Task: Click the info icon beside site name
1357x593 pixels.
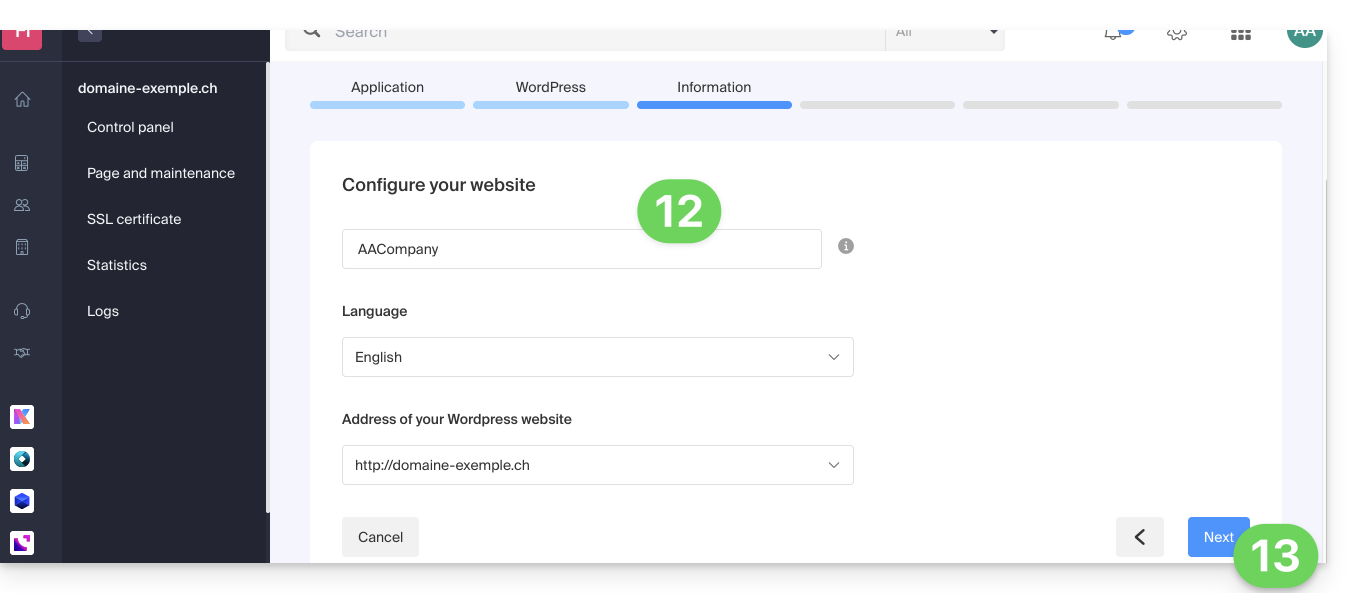Action: click(846, 246)
